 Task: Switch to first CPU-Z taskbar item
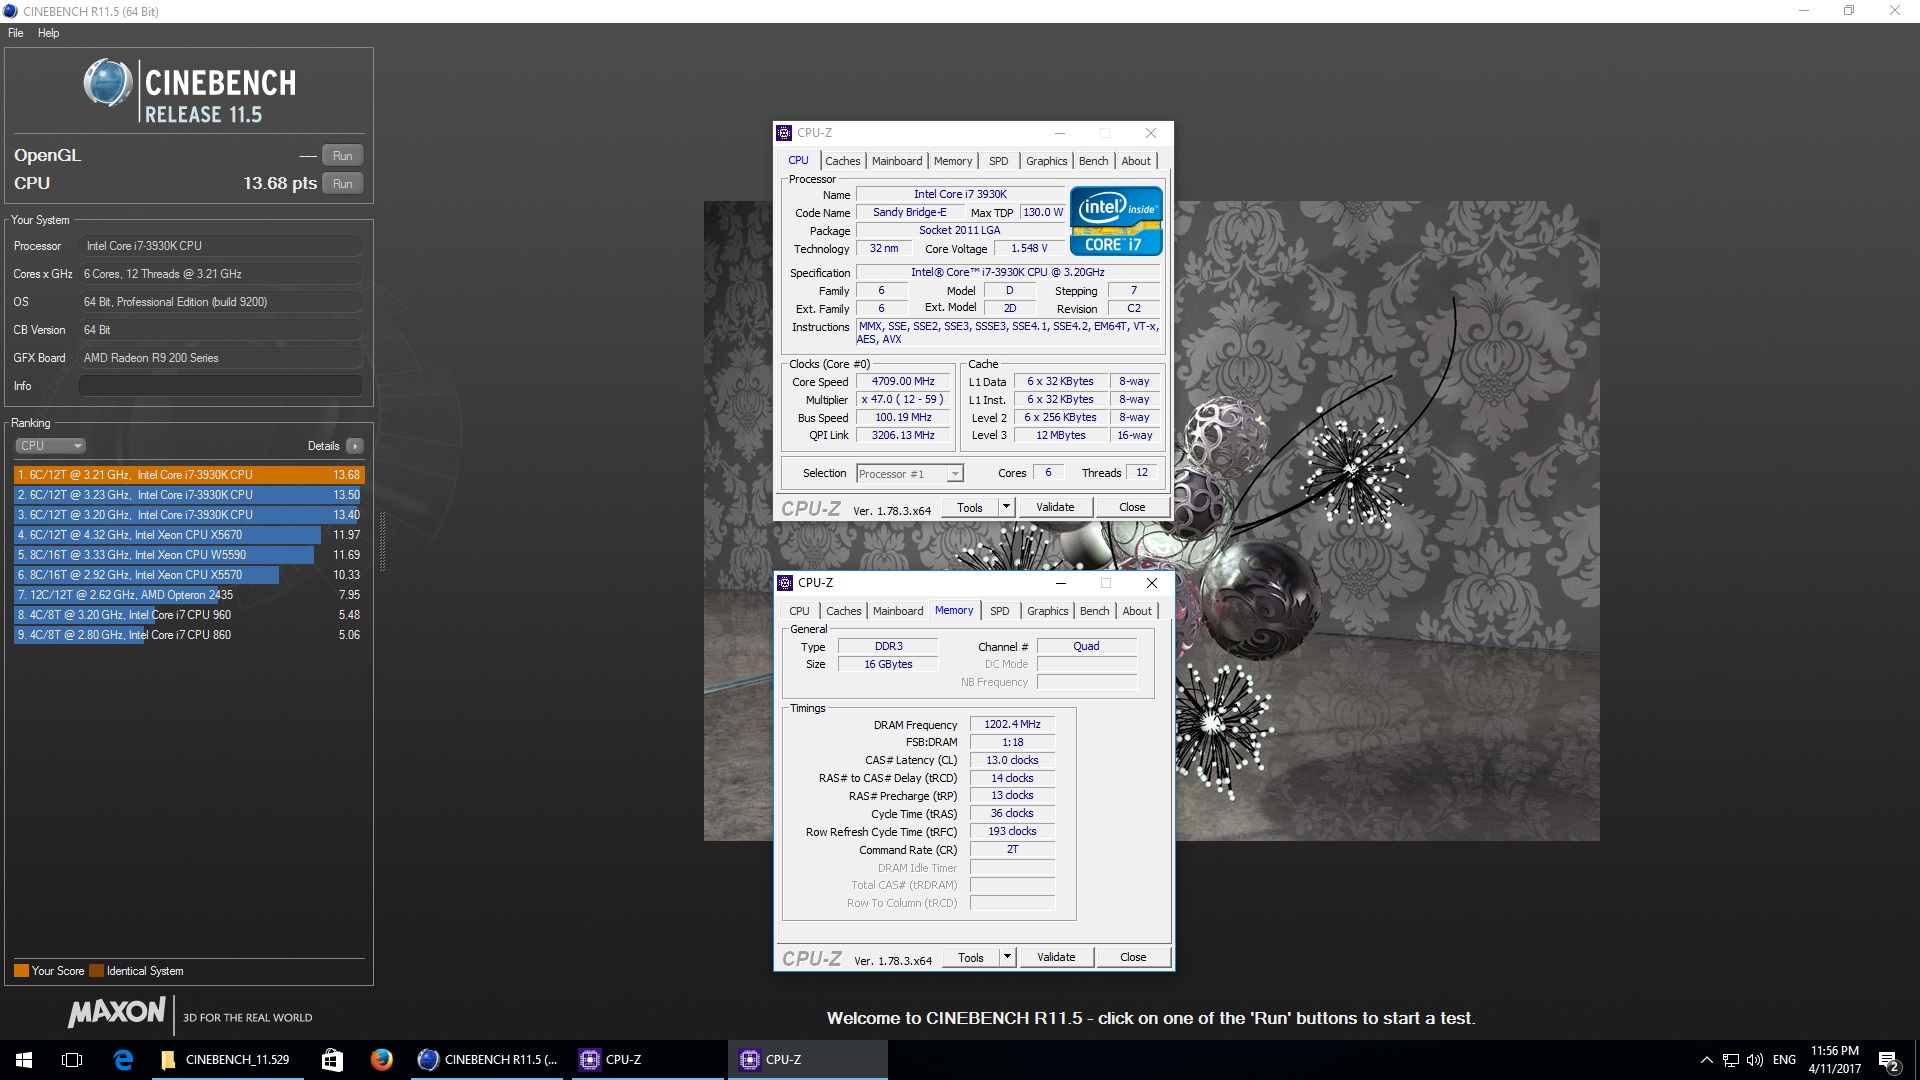tap(648, 1060)
